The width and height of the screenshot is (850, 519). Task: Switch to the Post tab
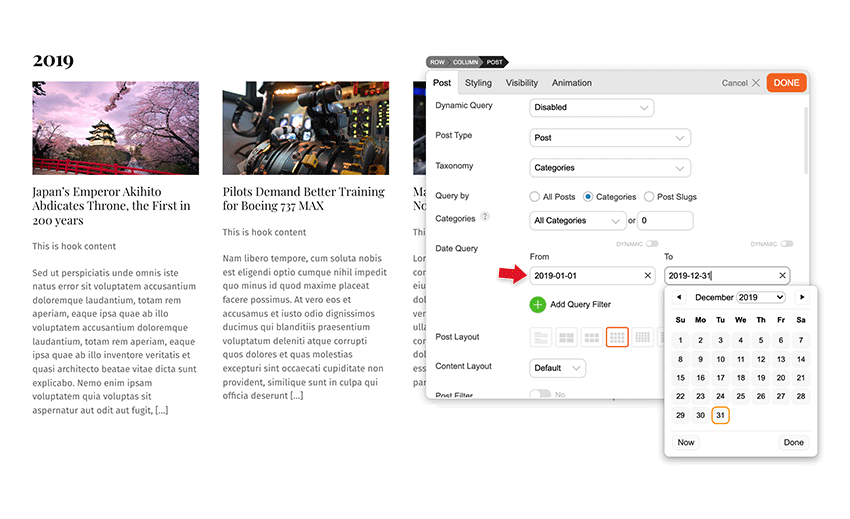[442, 83]
